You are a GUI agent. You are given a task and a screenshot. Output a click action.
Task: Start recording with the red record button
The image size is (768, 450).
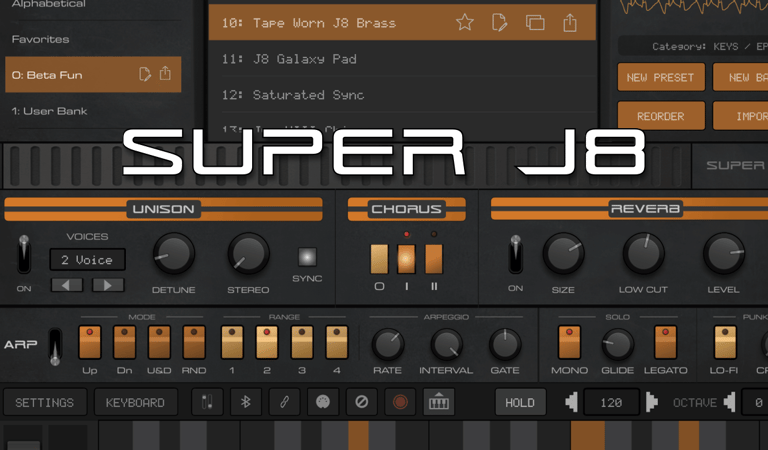click(x=400, y=402)
